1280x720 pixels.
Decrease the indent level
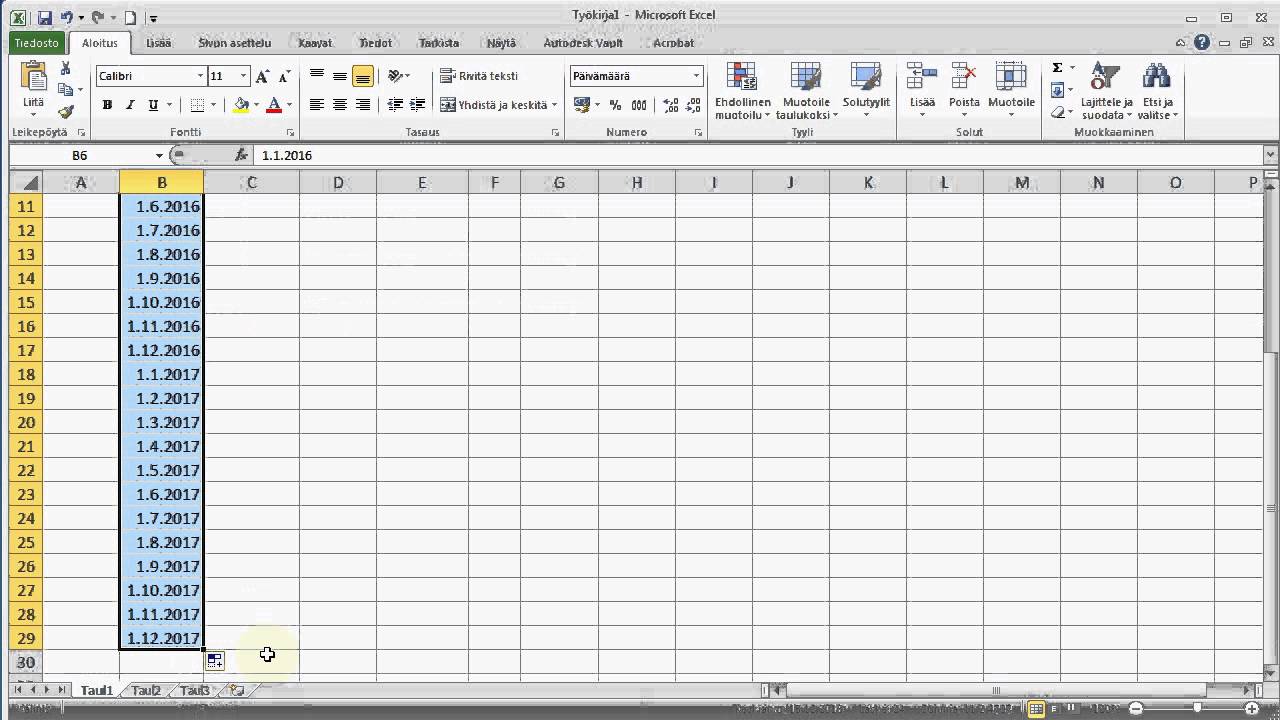coord(395,105)
